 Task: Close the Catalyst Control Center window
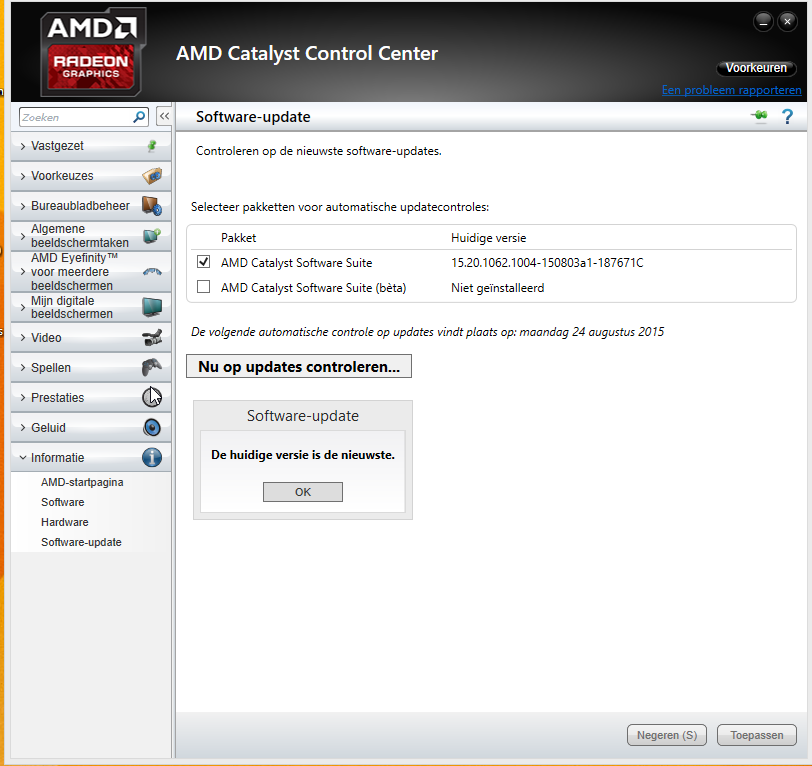787,22
